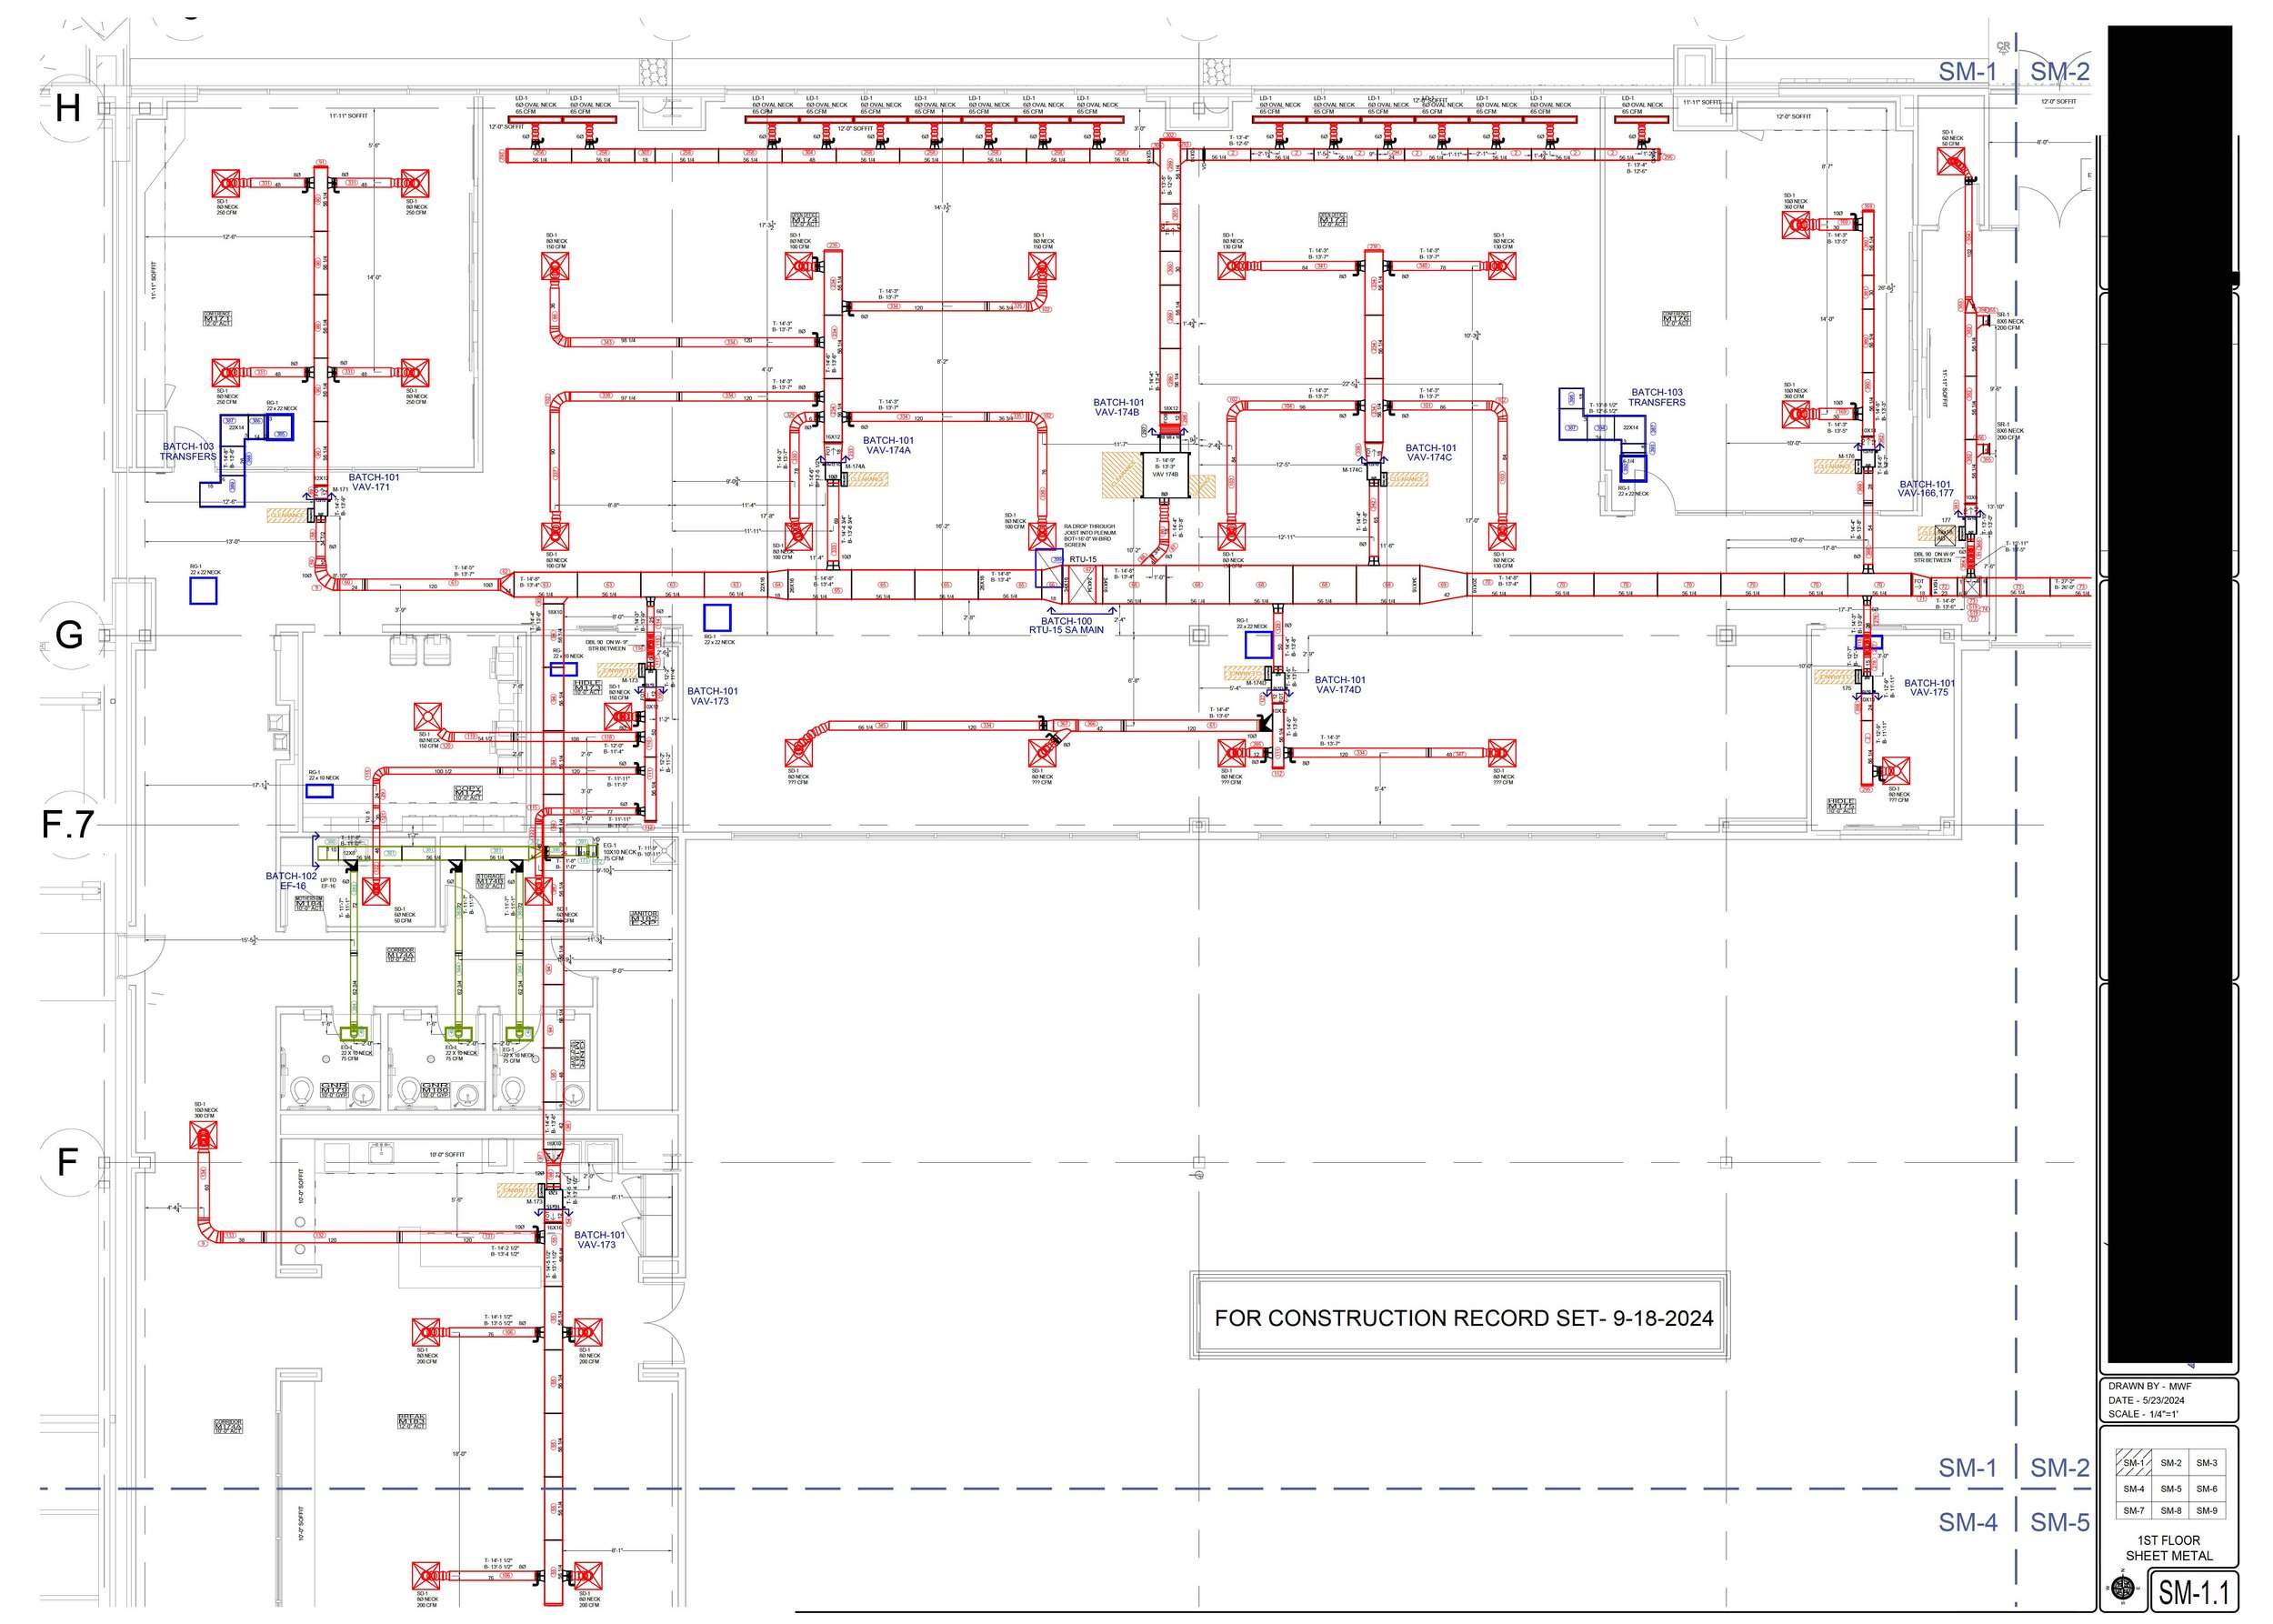The width and height of the screenshot is (2273, 1624).
Task: Click the 'COPY M172' room tag
Action: click(x=468, y=793)
